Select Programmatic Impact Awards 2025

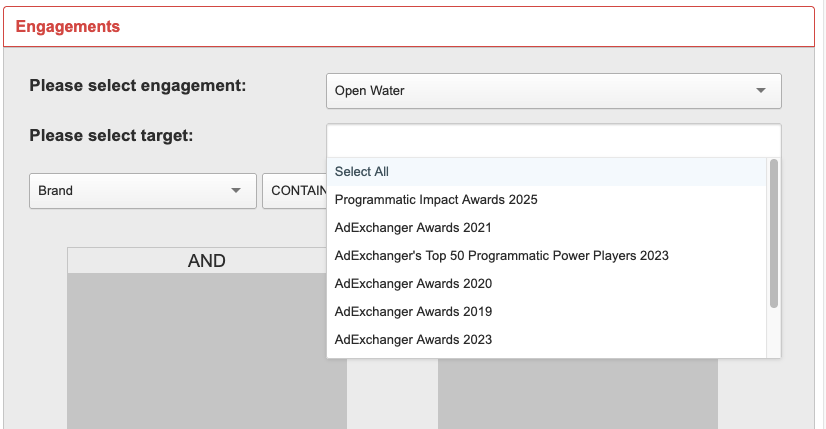pos(547,200)
